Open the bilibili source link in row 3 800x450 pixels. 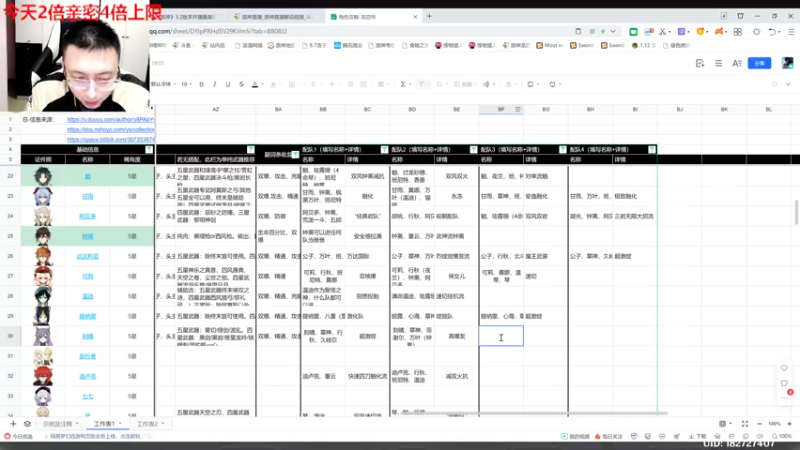(x=111, y=139)
